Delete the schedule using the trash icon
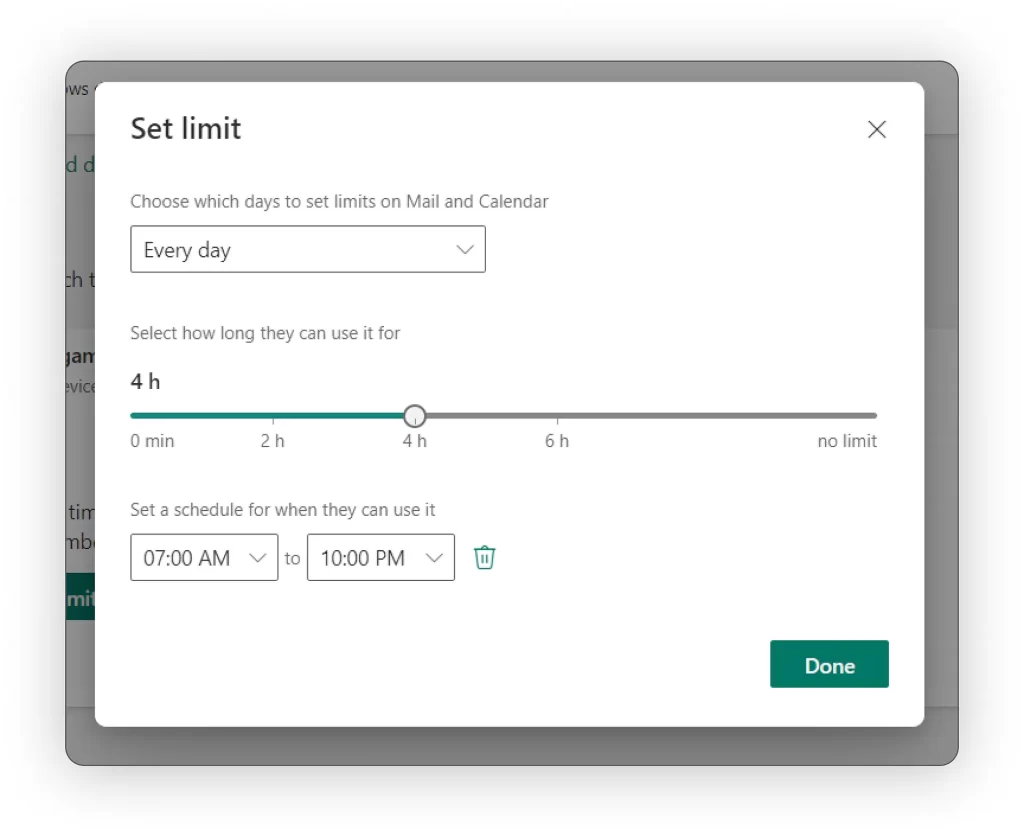 484,558
